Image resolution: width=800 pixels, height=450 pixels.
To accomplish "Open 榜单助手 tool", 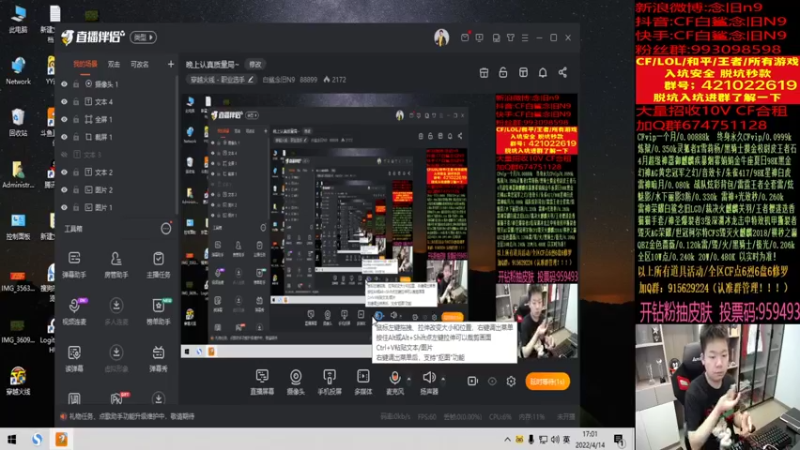I will pyautogui.click(x=158, y=311).
